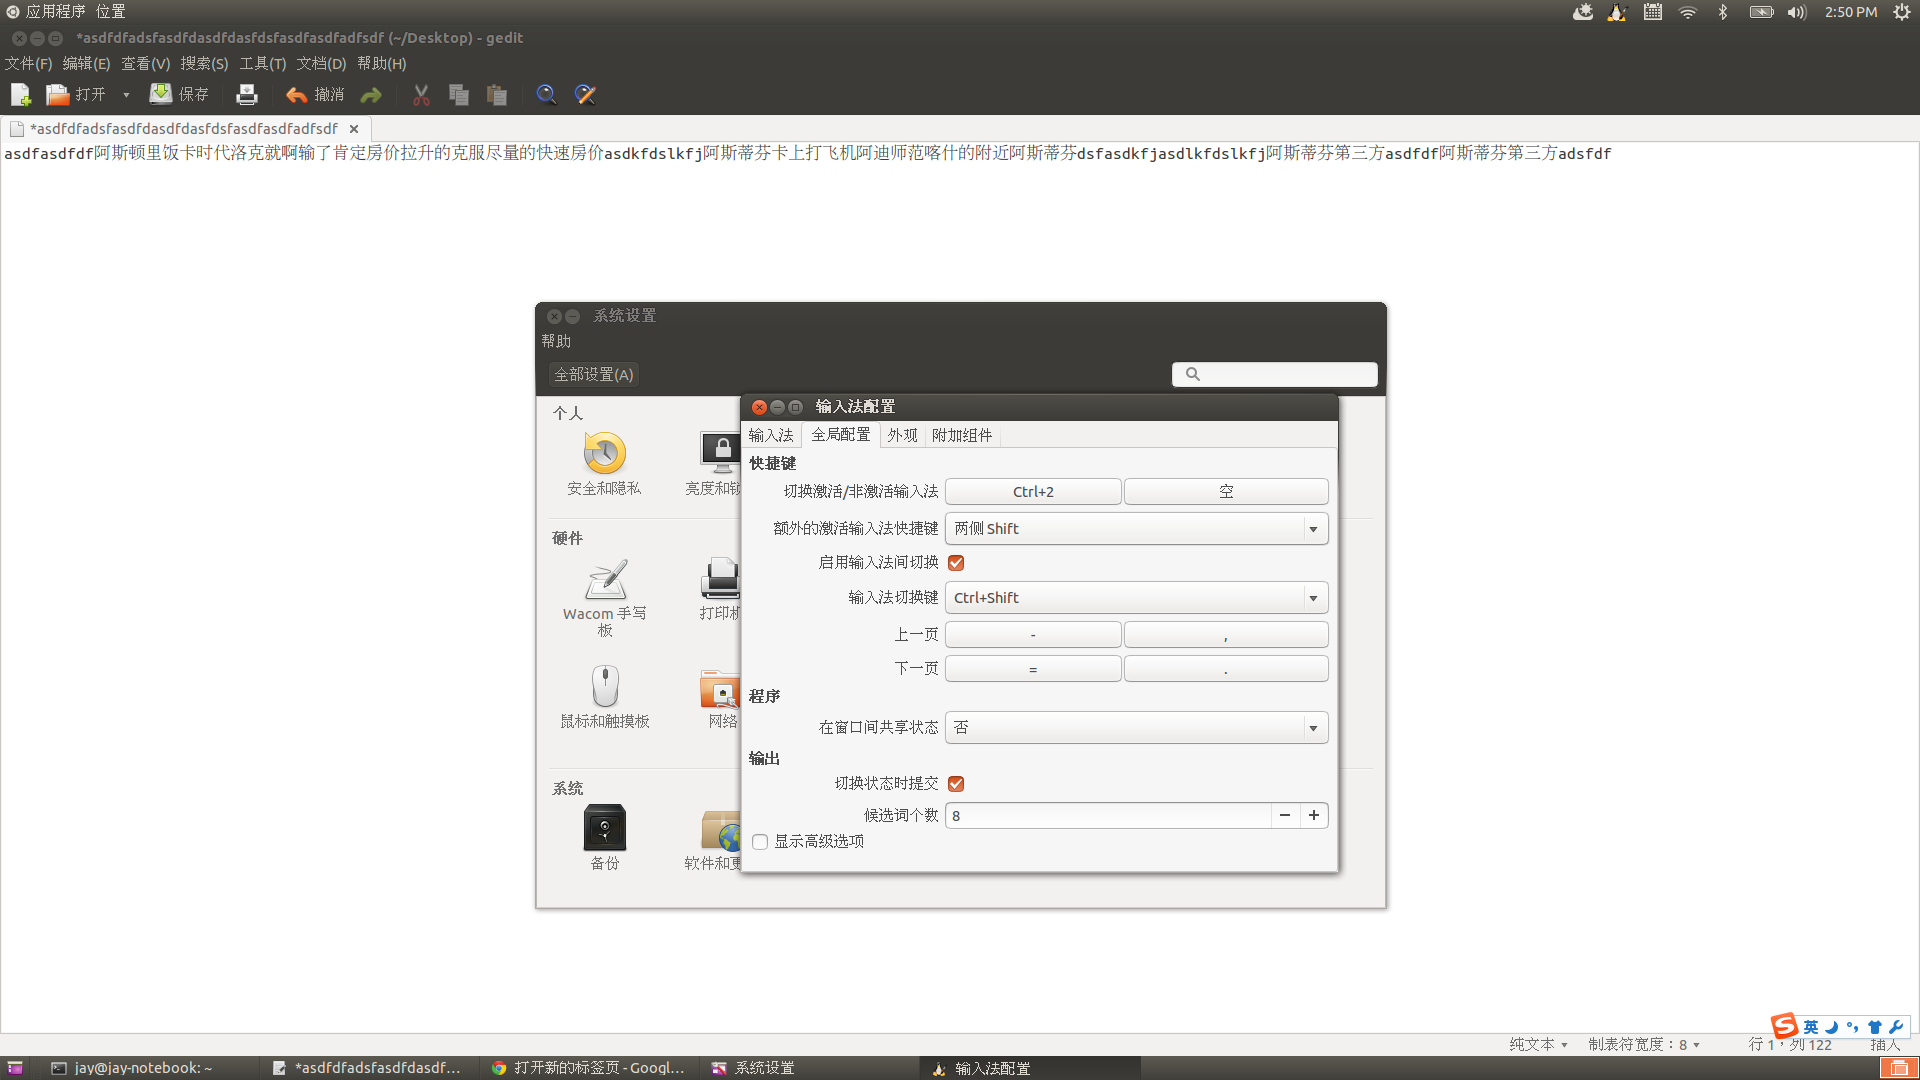Uncheck the 切换状态时提交 checkbox
Viewport: 1920px width, 1080px height.
[956, 784]
